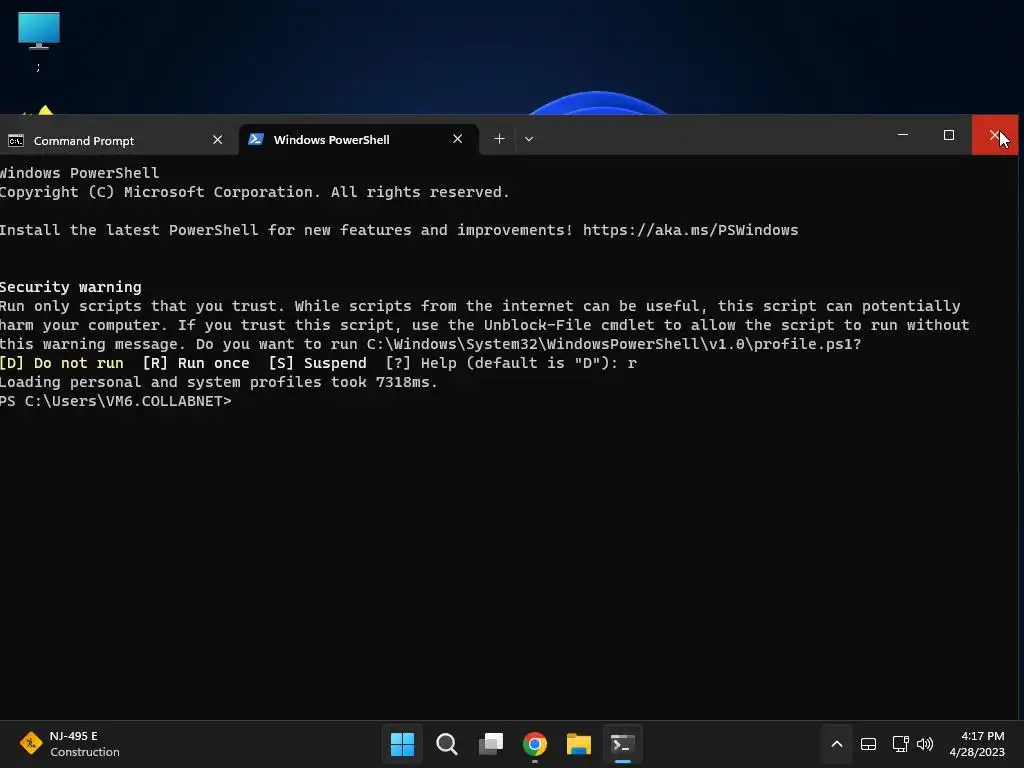
Task: Minimize the Terminal window
Action: tap(903, 135)
